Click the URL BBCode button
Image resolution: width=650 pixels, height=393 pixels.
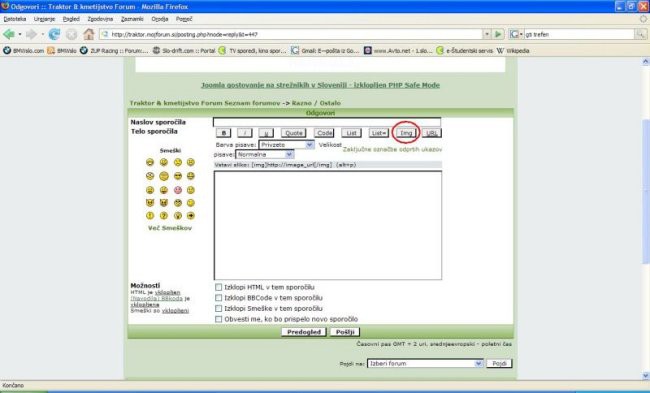(432, 133)
